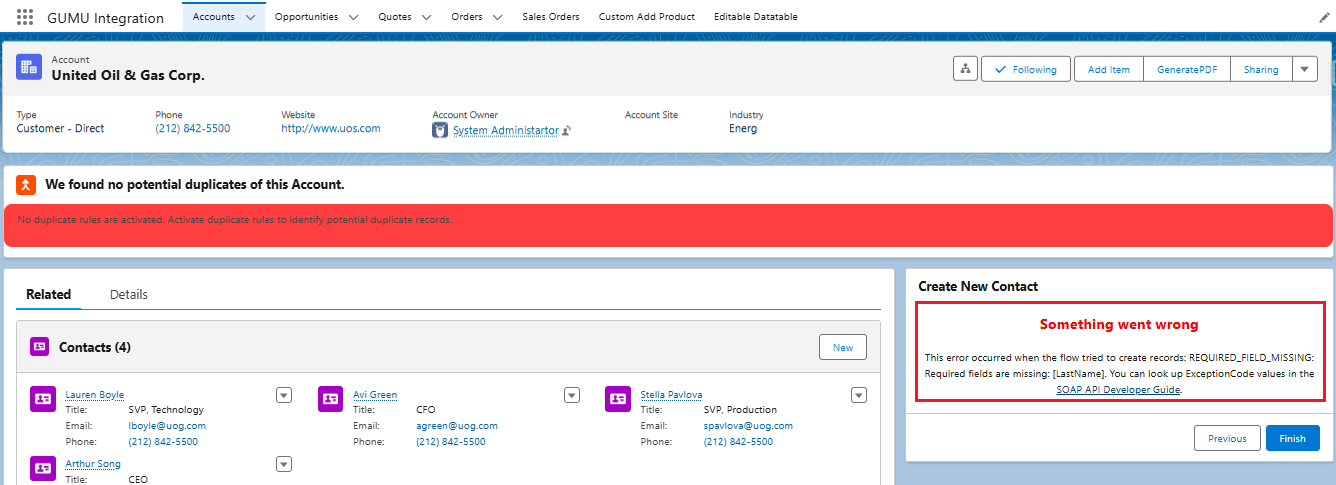Viewport: 1336px width, 485px height.
Task: Click the Finish button
Action: tap(1292, 438)
